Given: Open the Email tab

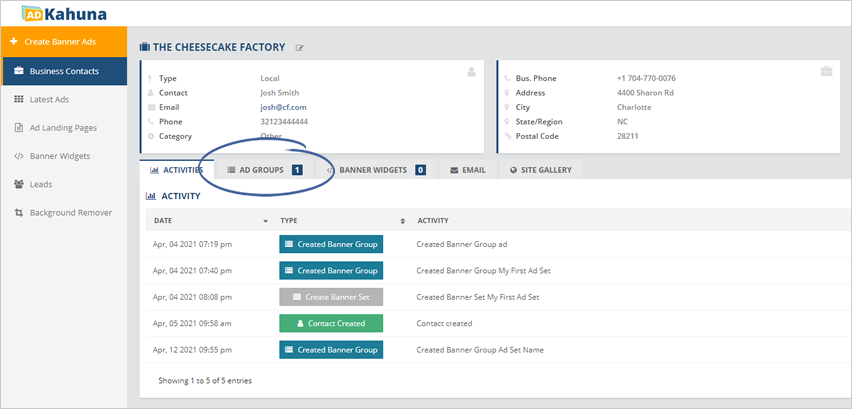Looking at the screenshot, I should point(467,170).
